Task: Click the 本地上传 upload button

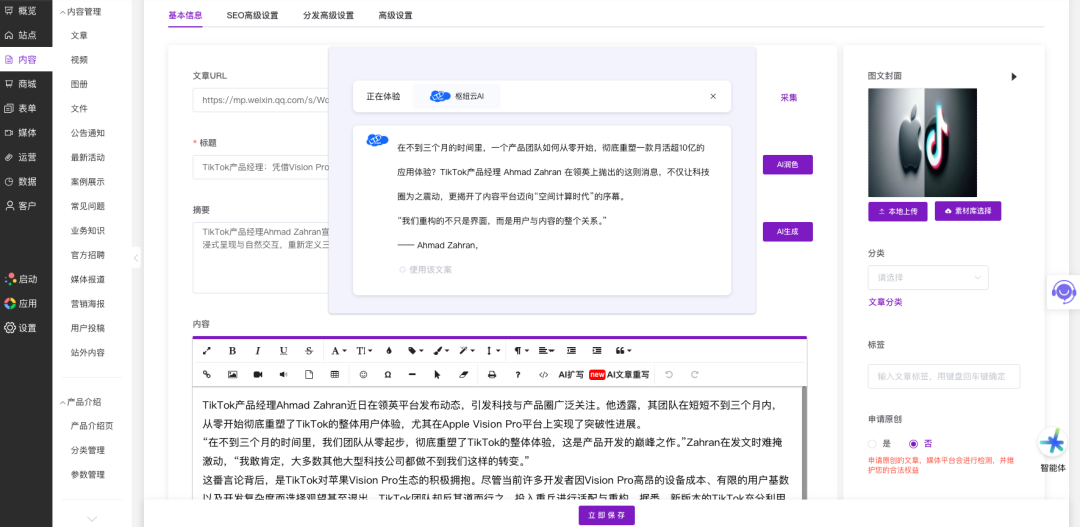Action: pos(897,211)
